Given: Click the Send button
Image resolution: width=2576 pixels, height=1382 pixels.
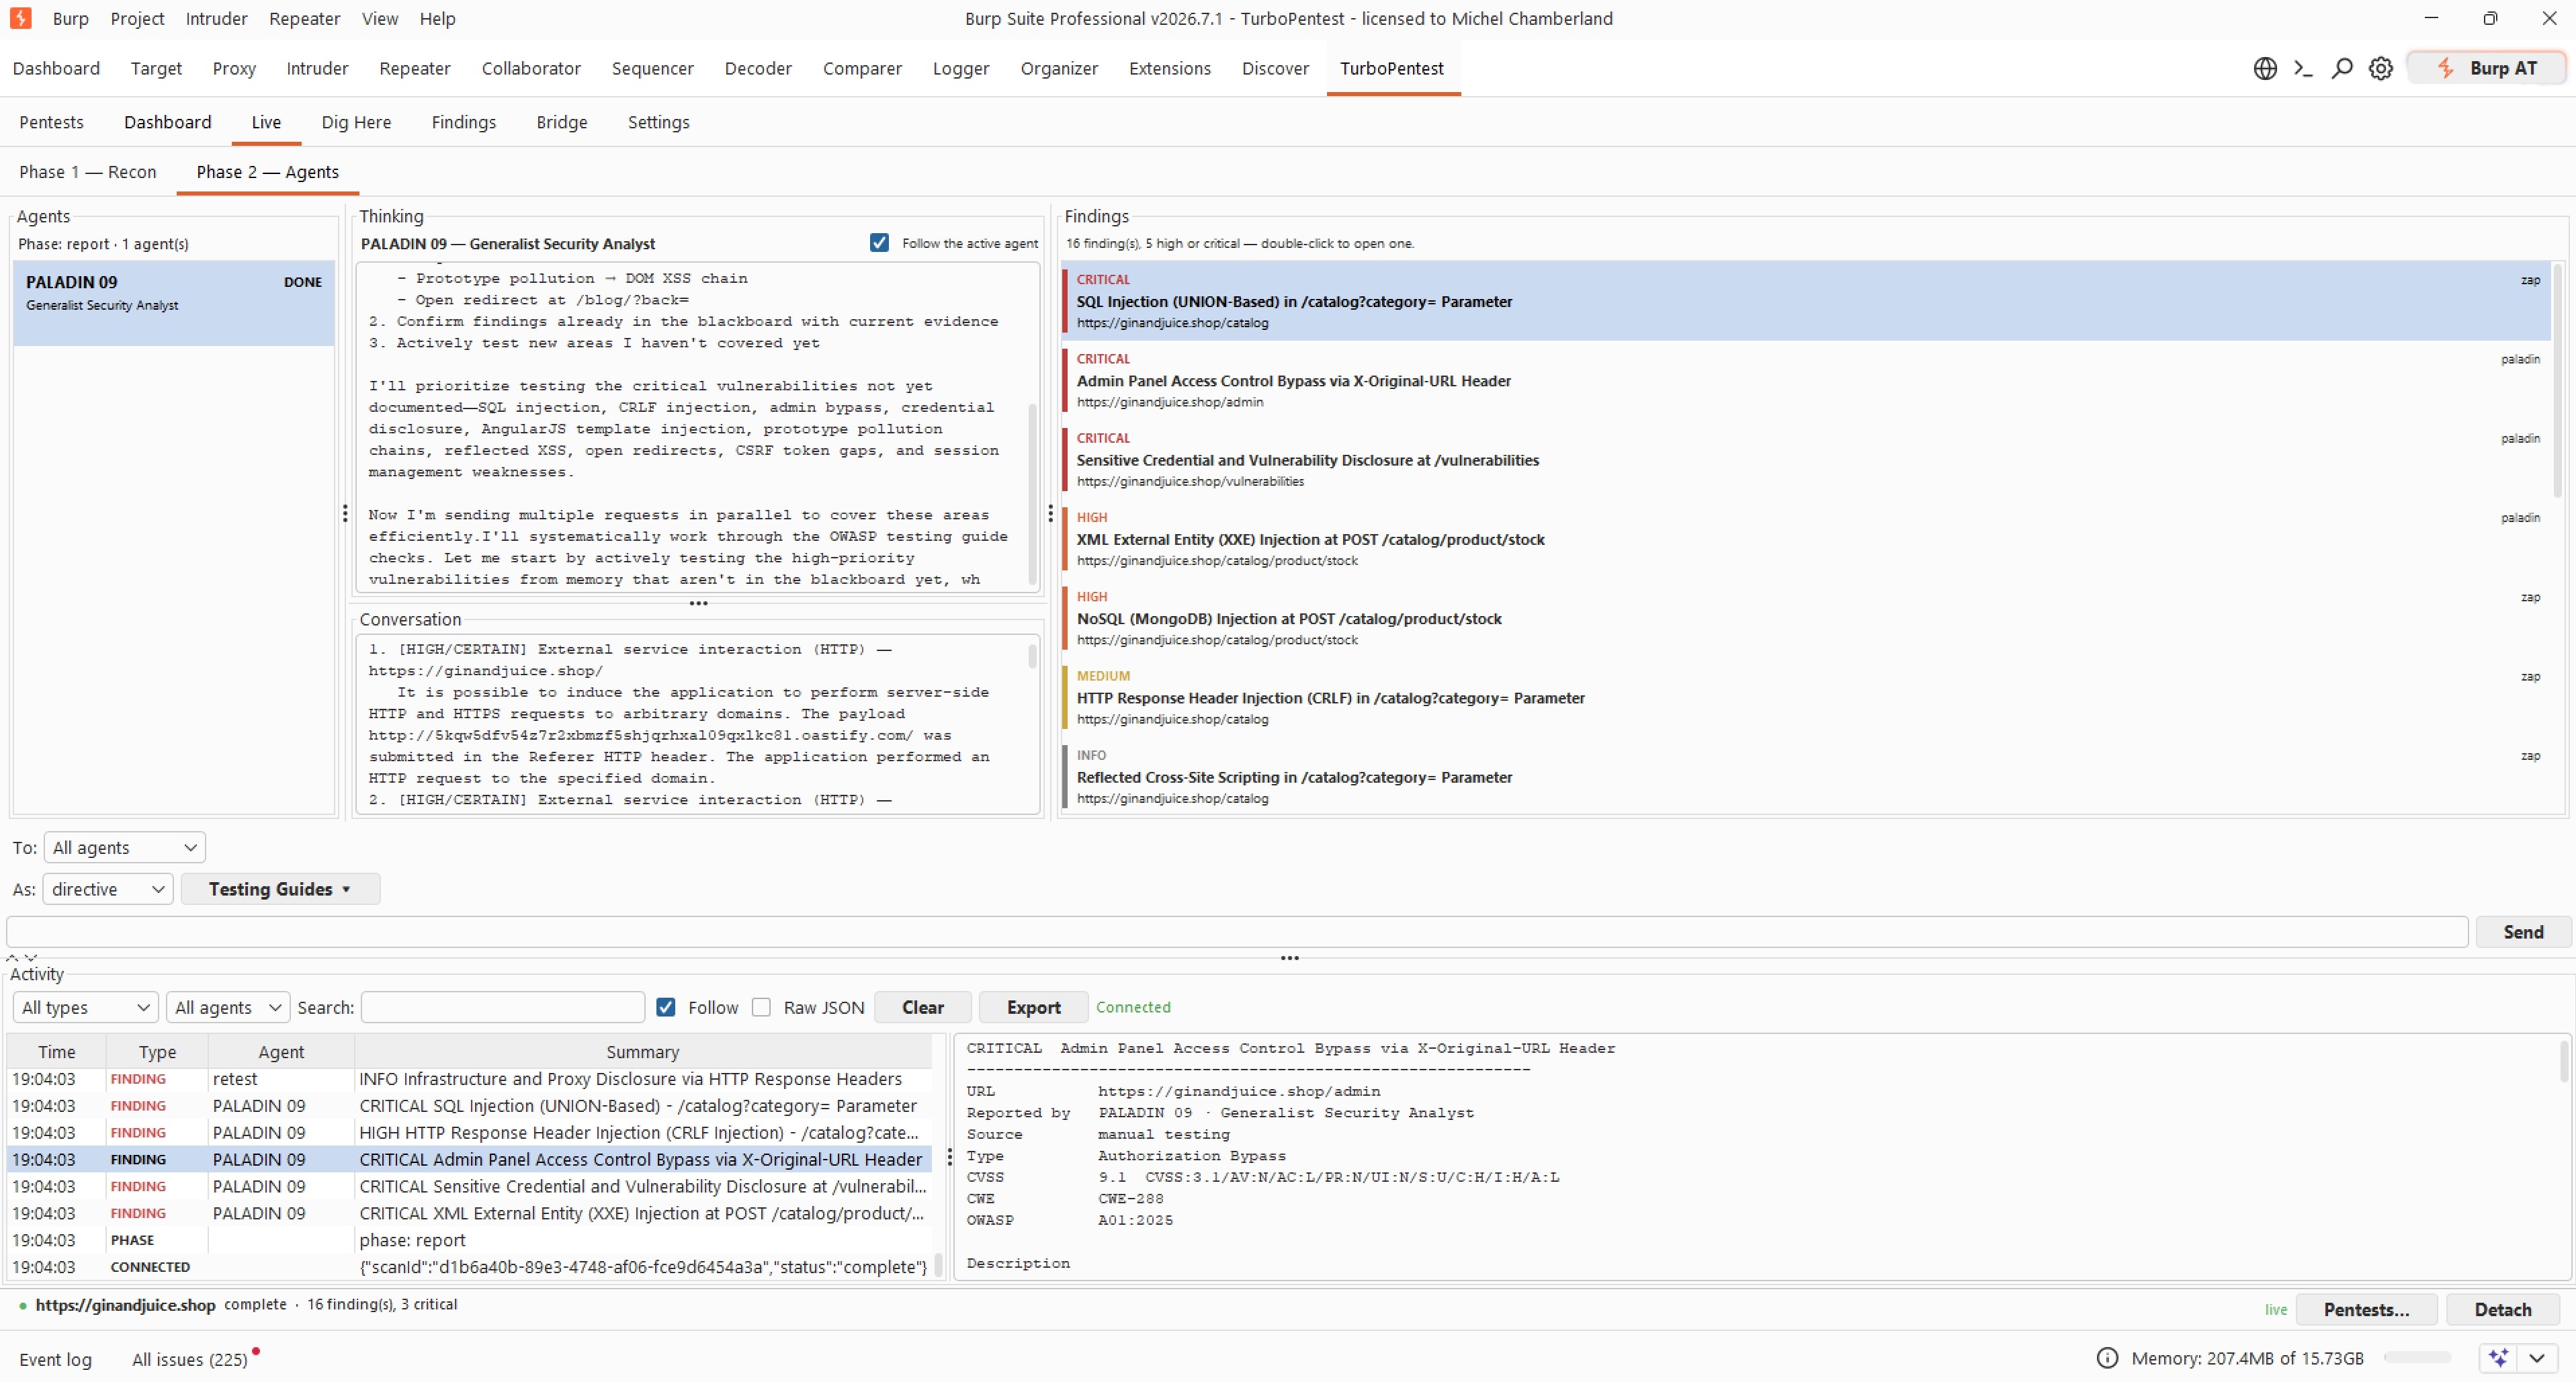Looking at the screenshot, I should tap(2523, 932).
